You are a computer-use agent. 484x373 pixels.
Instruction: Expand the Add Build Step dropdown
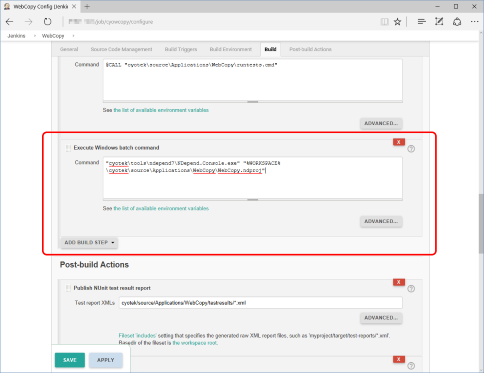point(89,242)
